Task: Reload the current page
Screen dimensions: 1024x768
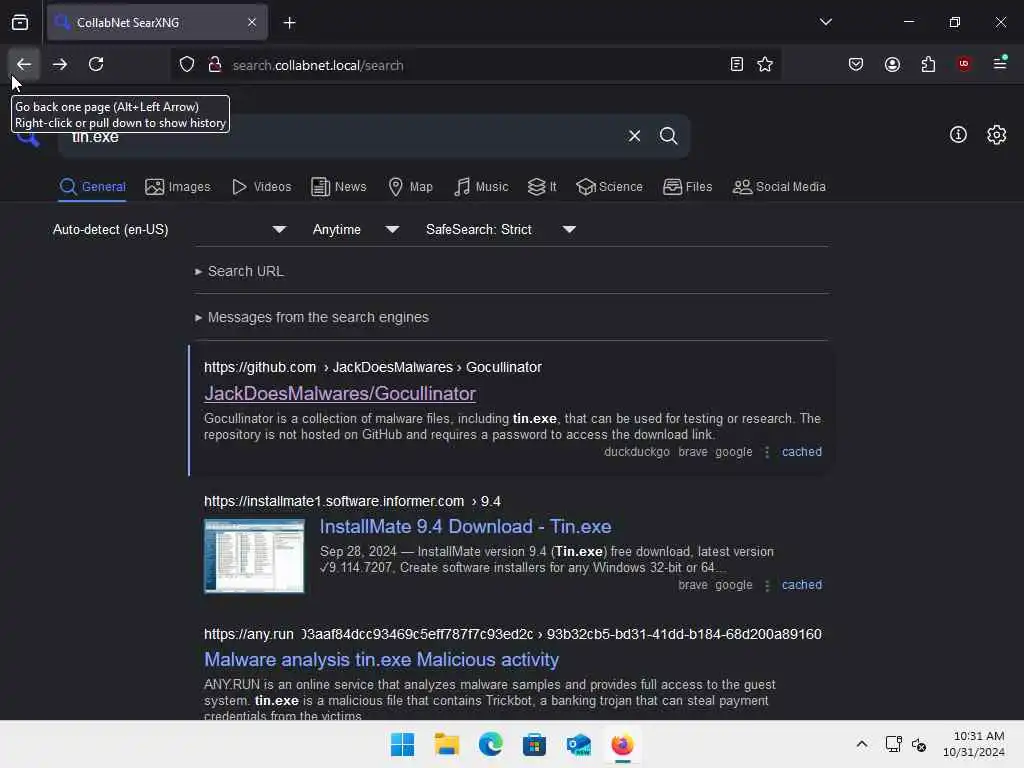Action: pyautogui.click(x=96, y=64)
